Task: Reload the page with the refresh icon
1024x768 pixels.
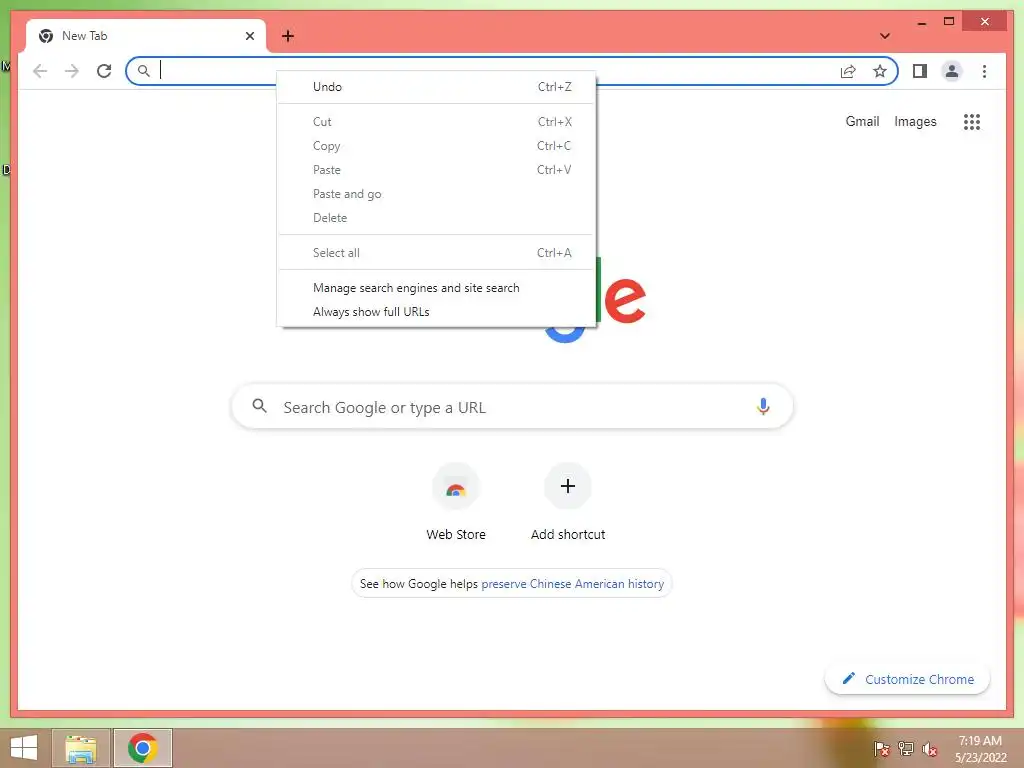Action: coord(104,71)
